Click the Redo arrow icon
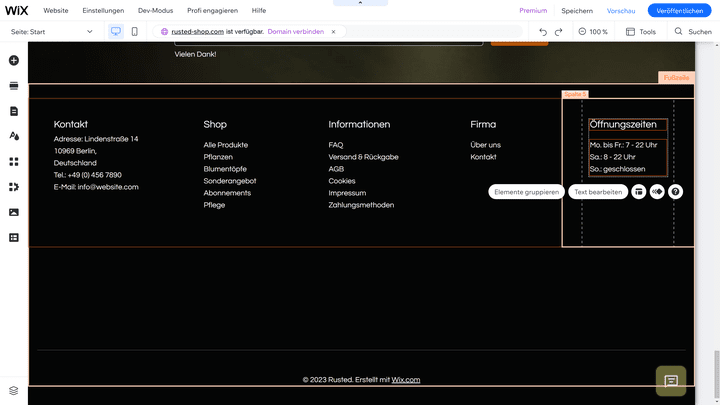The height and width of the screenshot is (405, 720). tap(559, 32)
